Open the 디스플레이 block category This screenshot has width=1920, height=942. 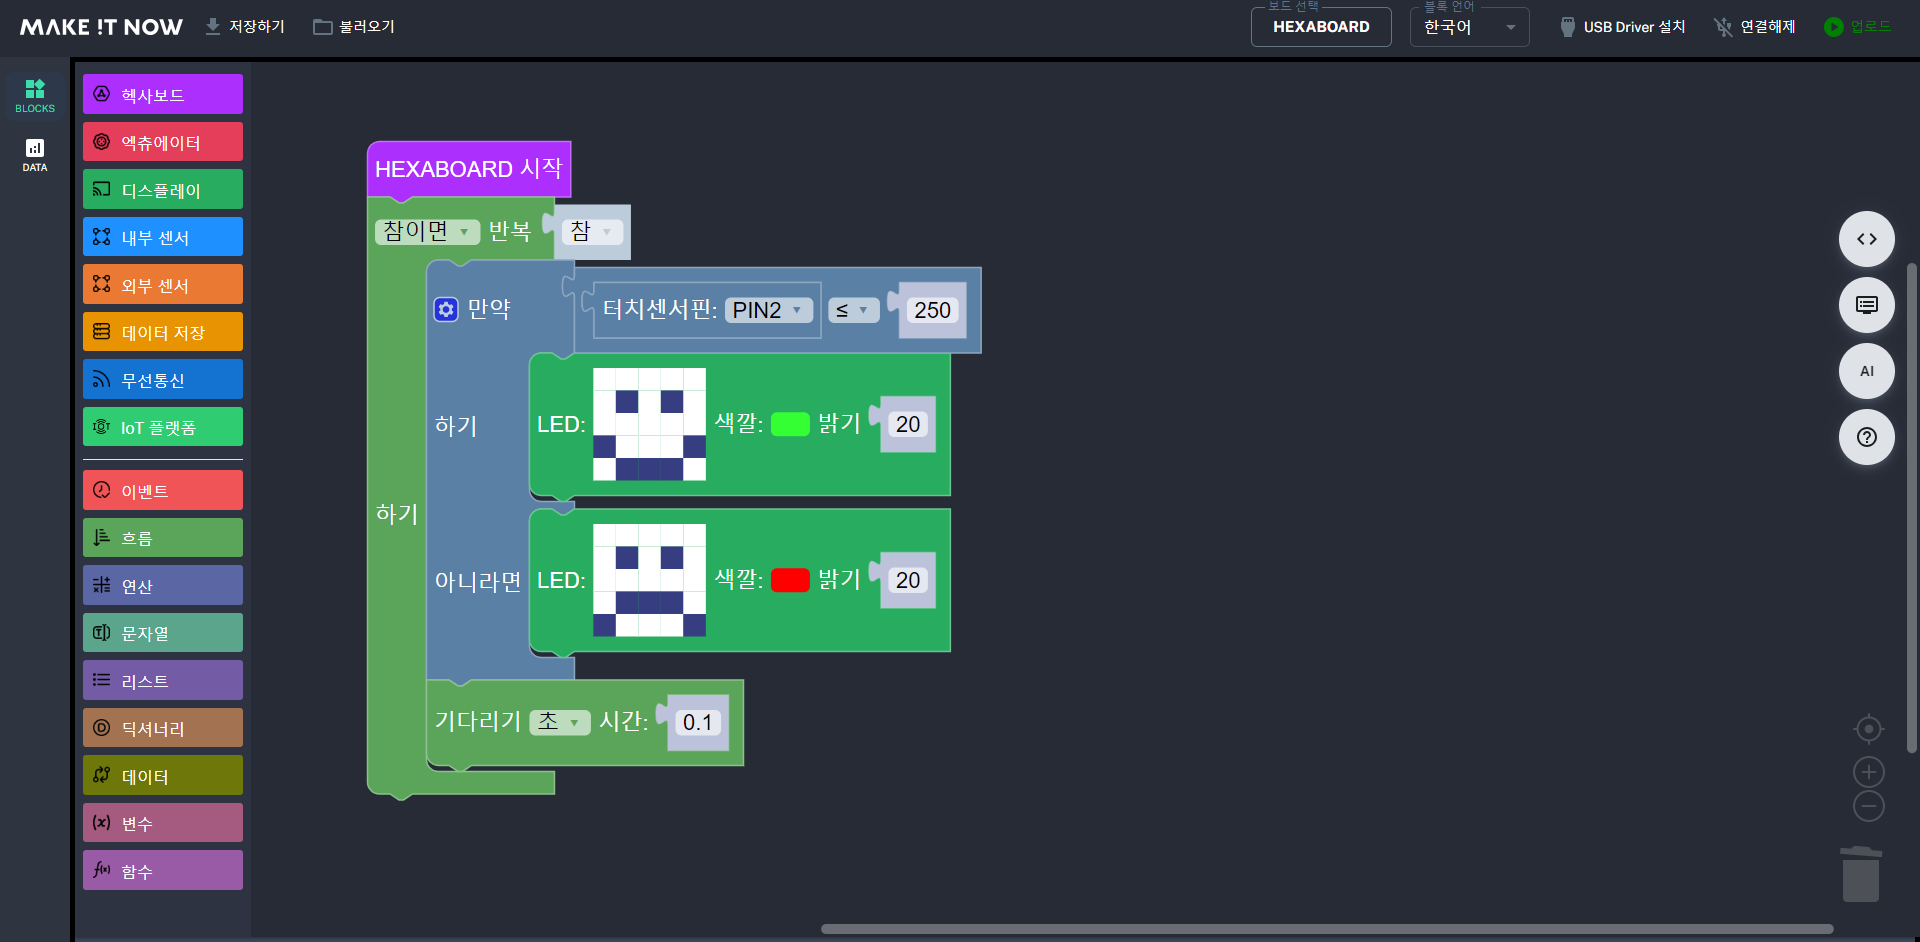pos(163,189)
